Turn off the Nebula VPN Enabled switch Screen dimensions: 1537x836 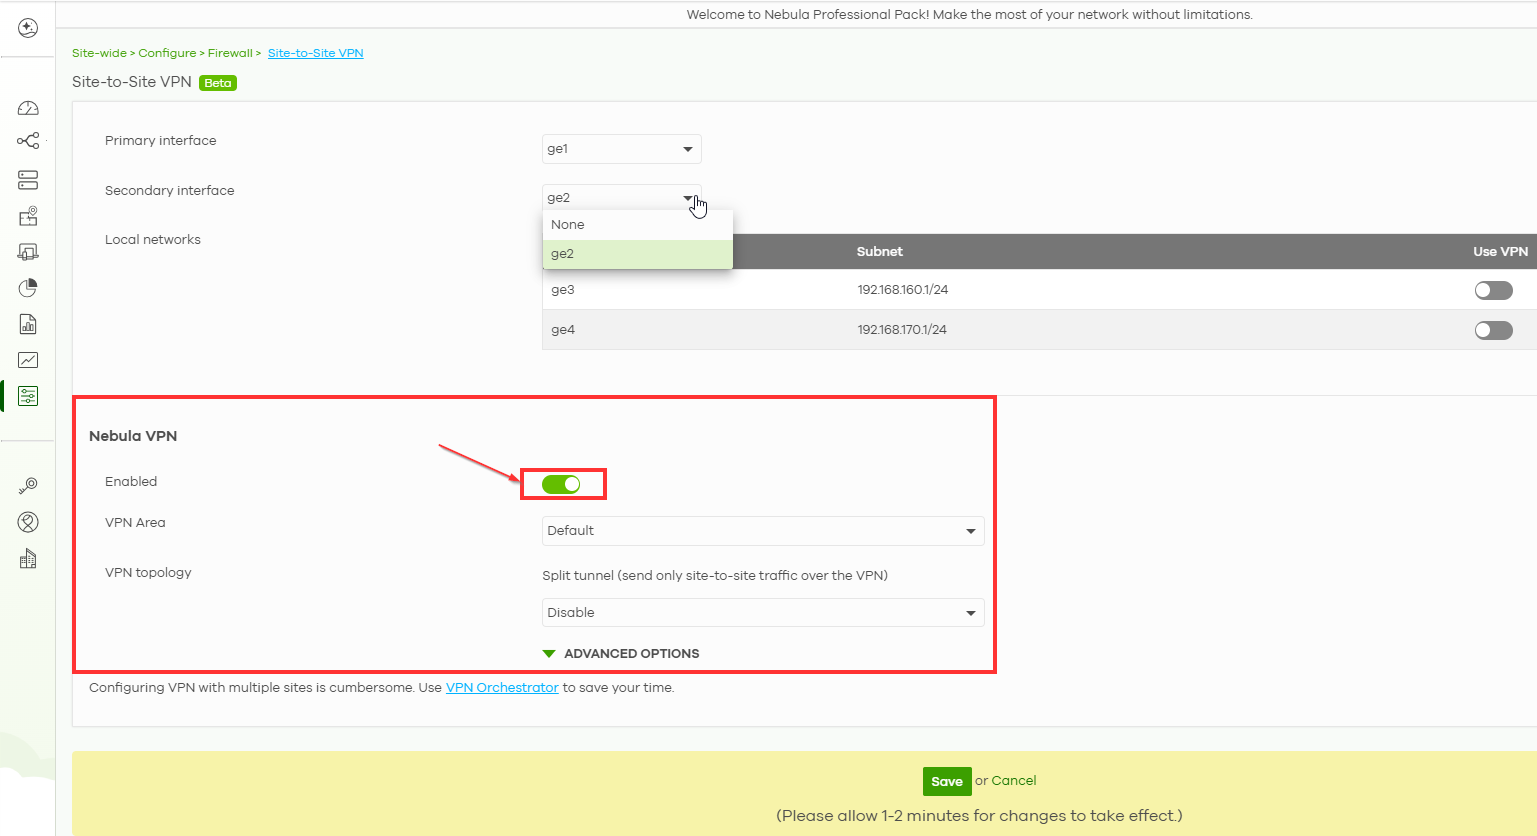(x=561, y=484)
